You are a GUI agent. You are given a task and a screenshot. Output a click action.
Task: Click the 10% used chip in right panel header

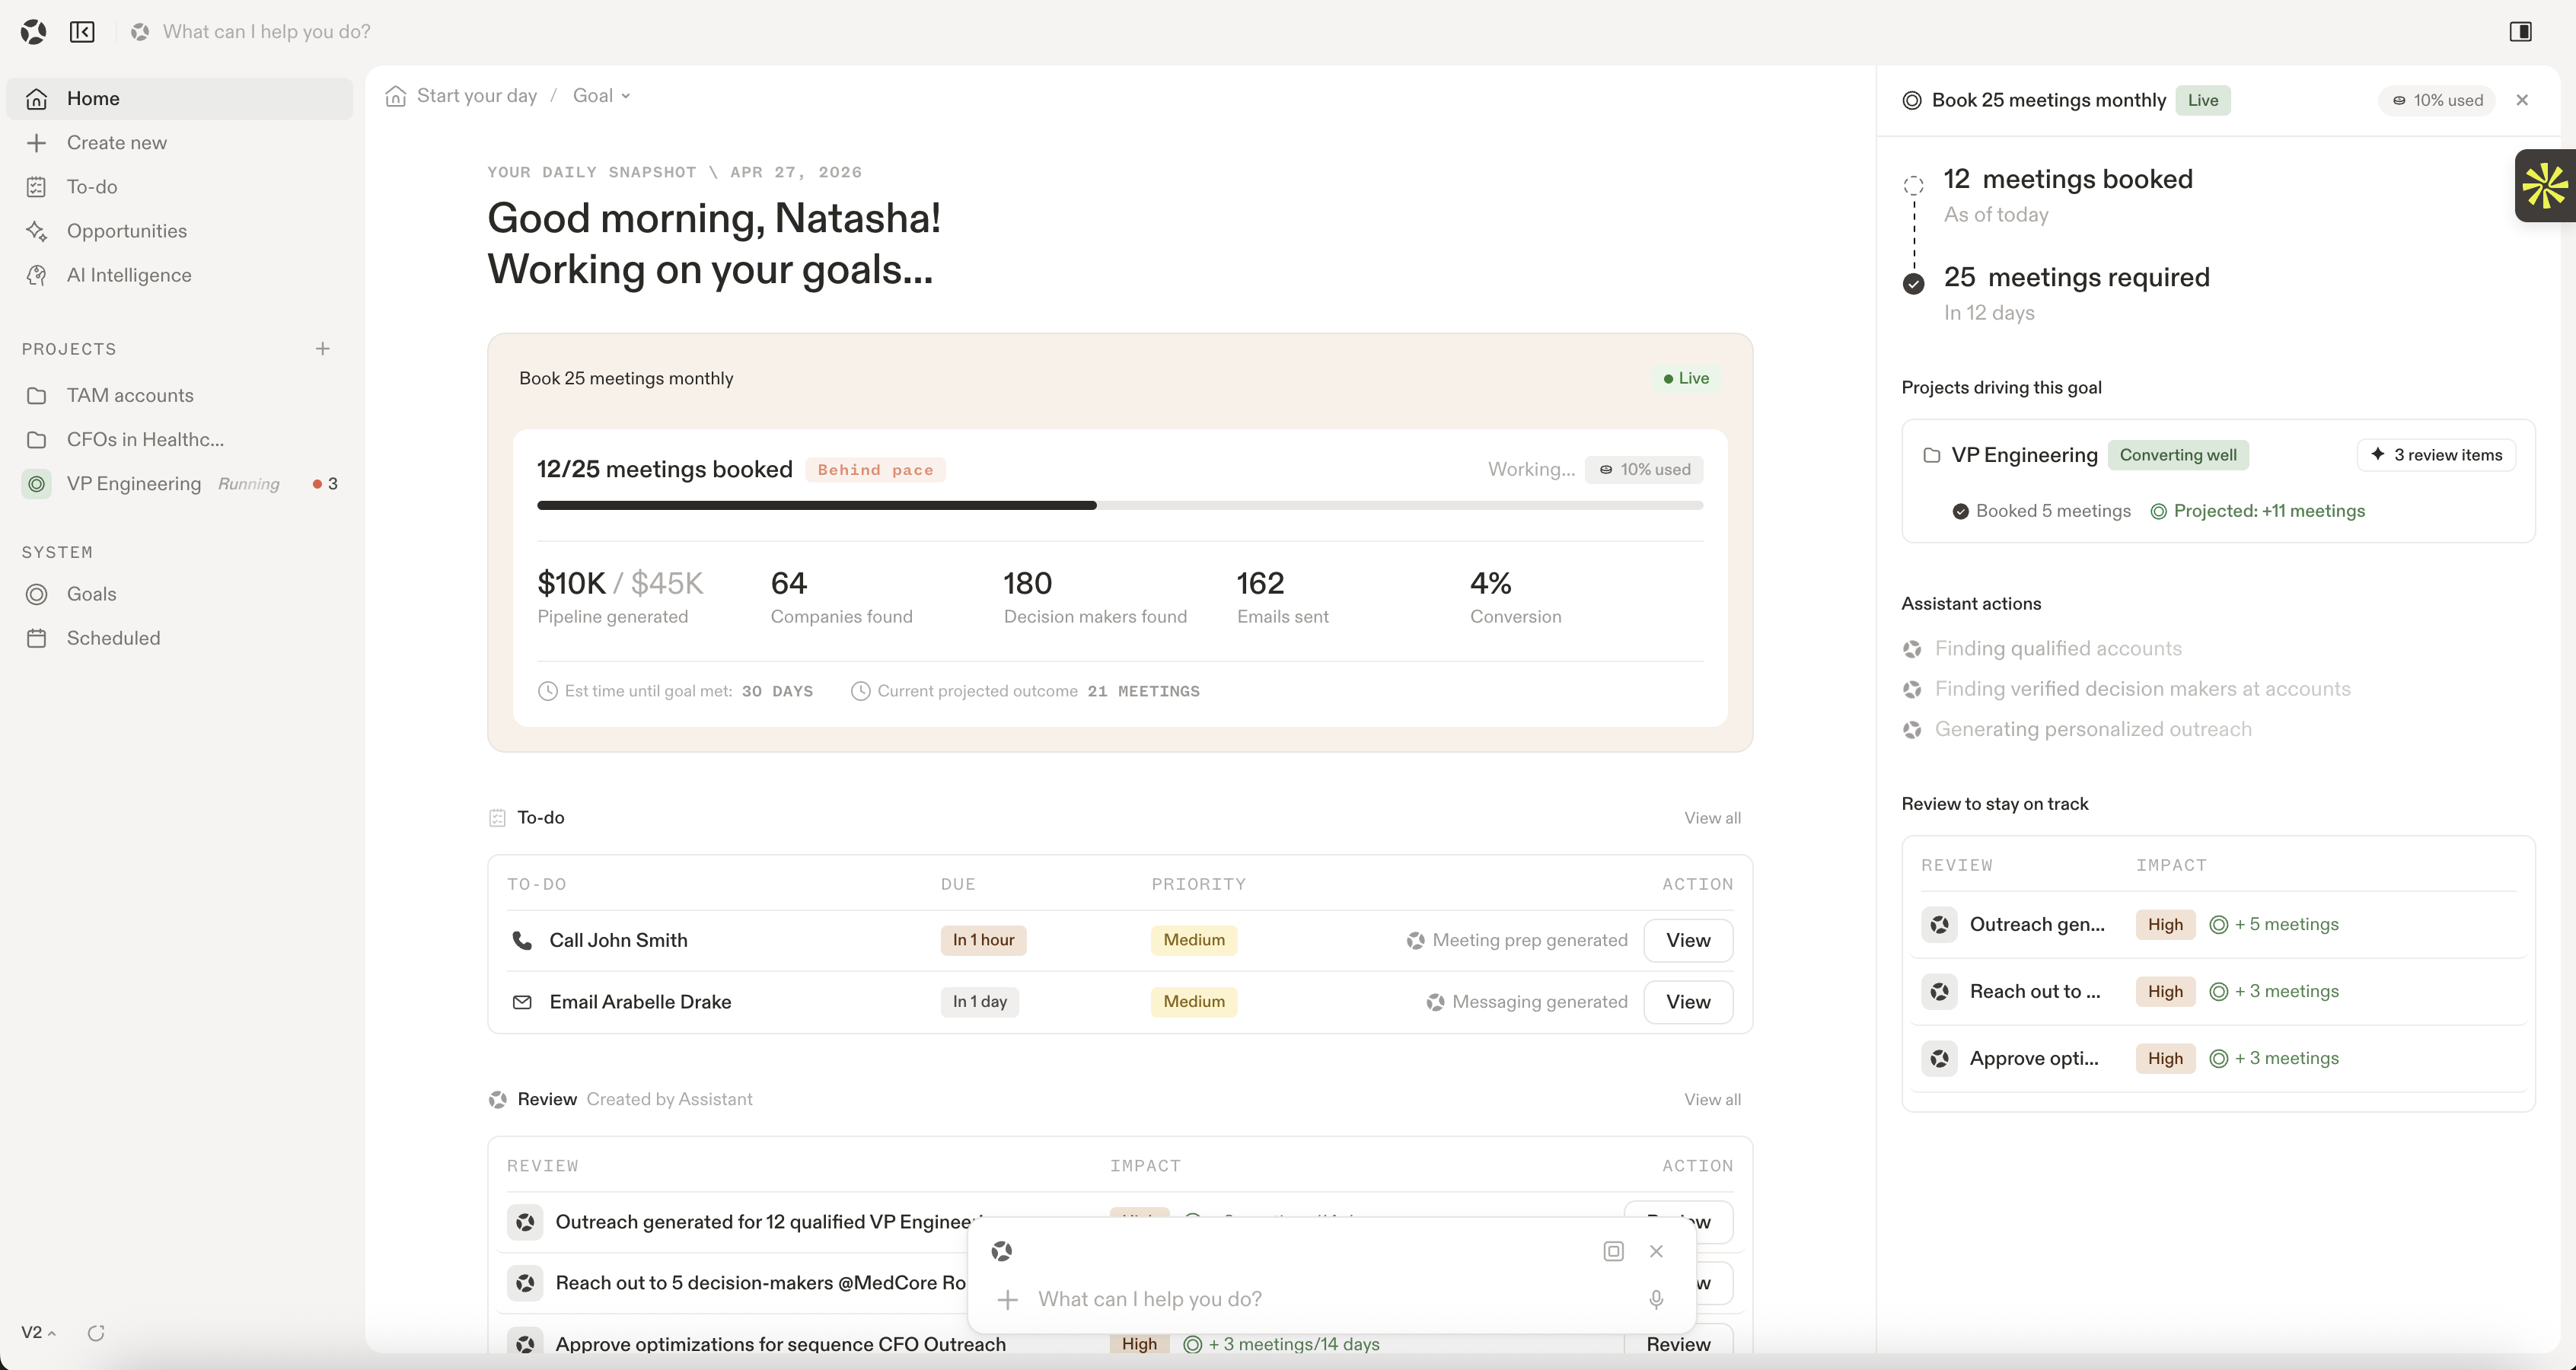coord(2436,100)
